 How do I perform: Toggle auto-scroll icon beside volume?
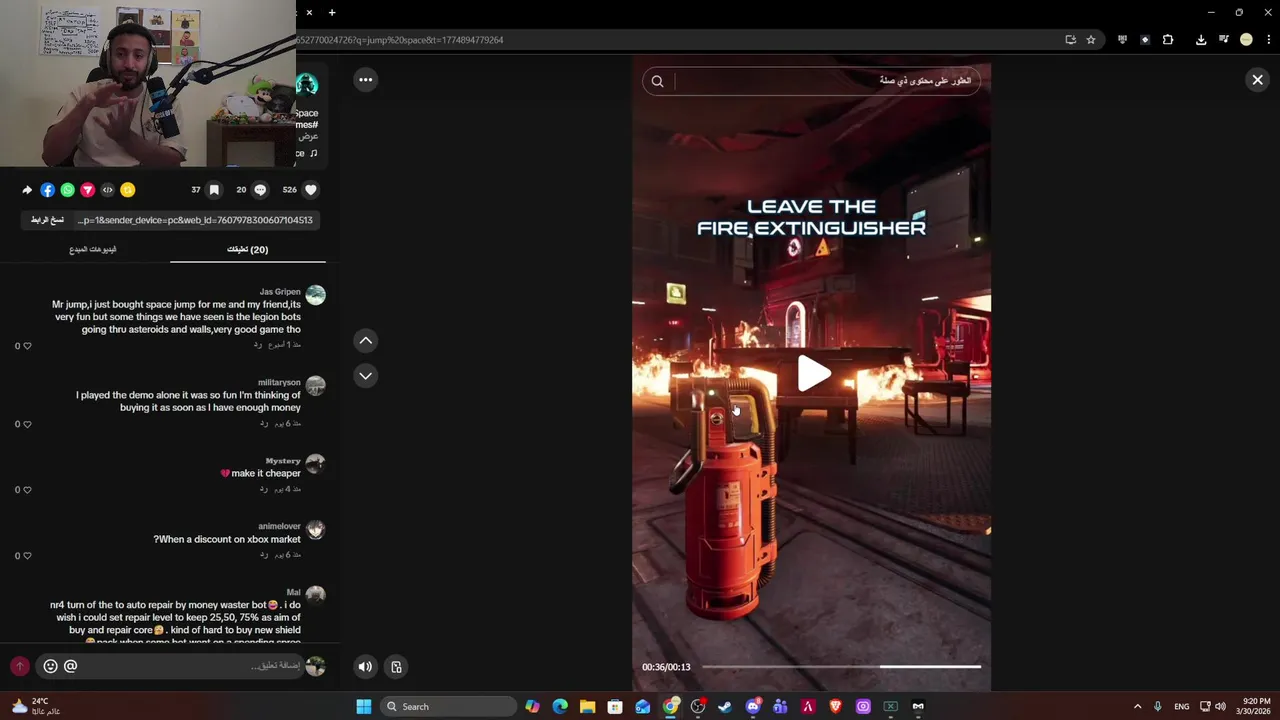396,667
